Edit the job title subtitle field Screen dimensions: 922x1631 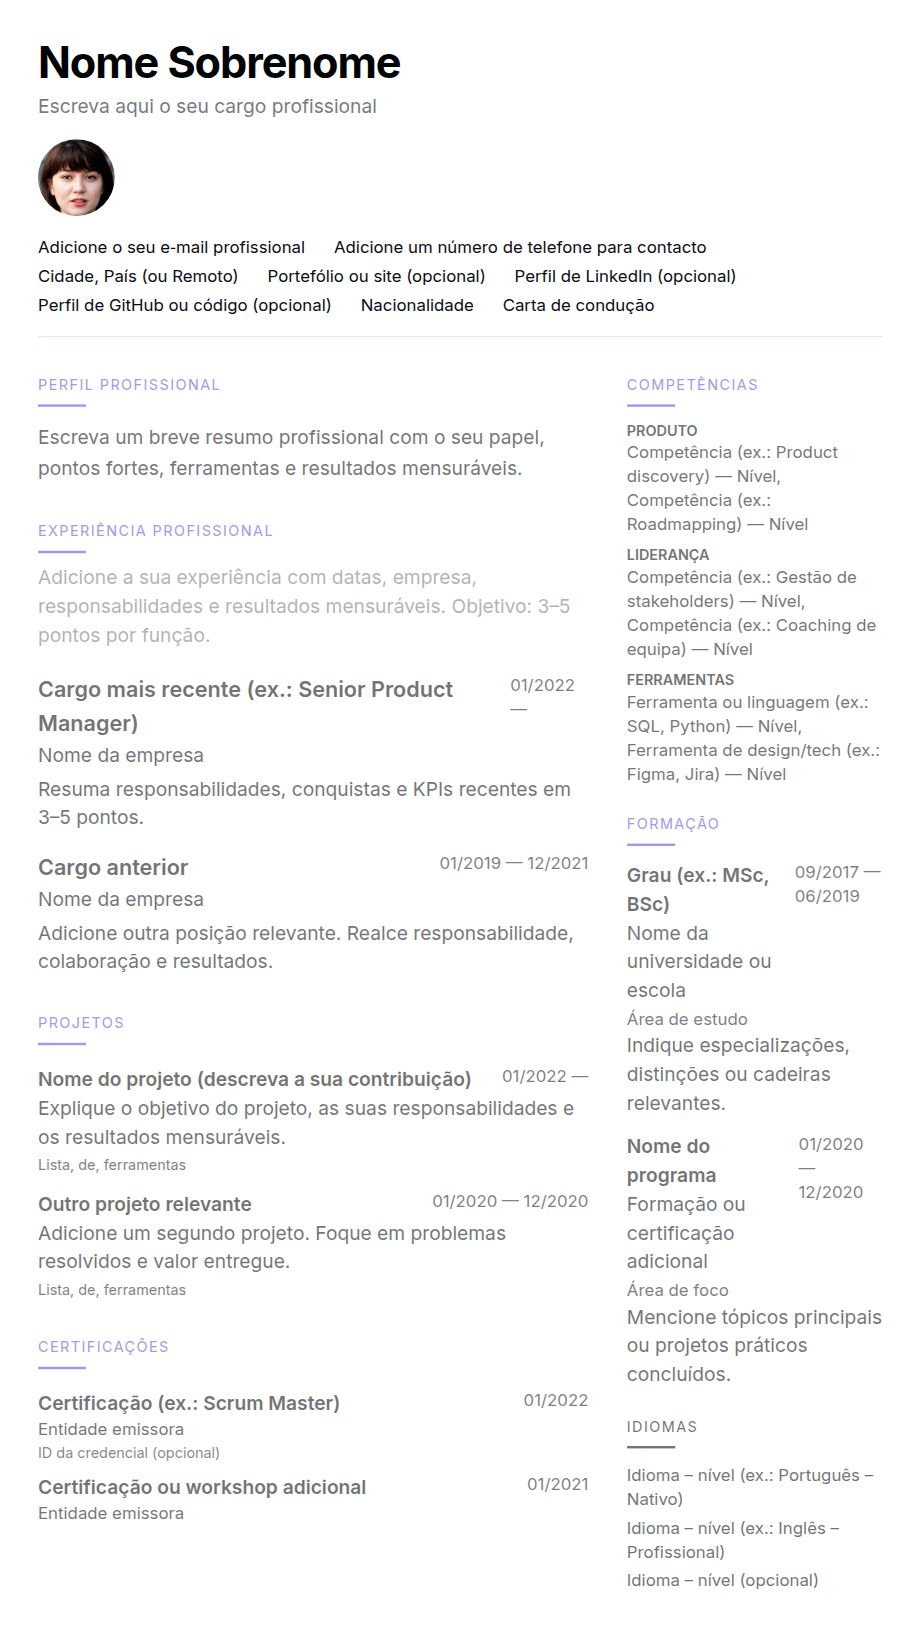tap(207, 106)
